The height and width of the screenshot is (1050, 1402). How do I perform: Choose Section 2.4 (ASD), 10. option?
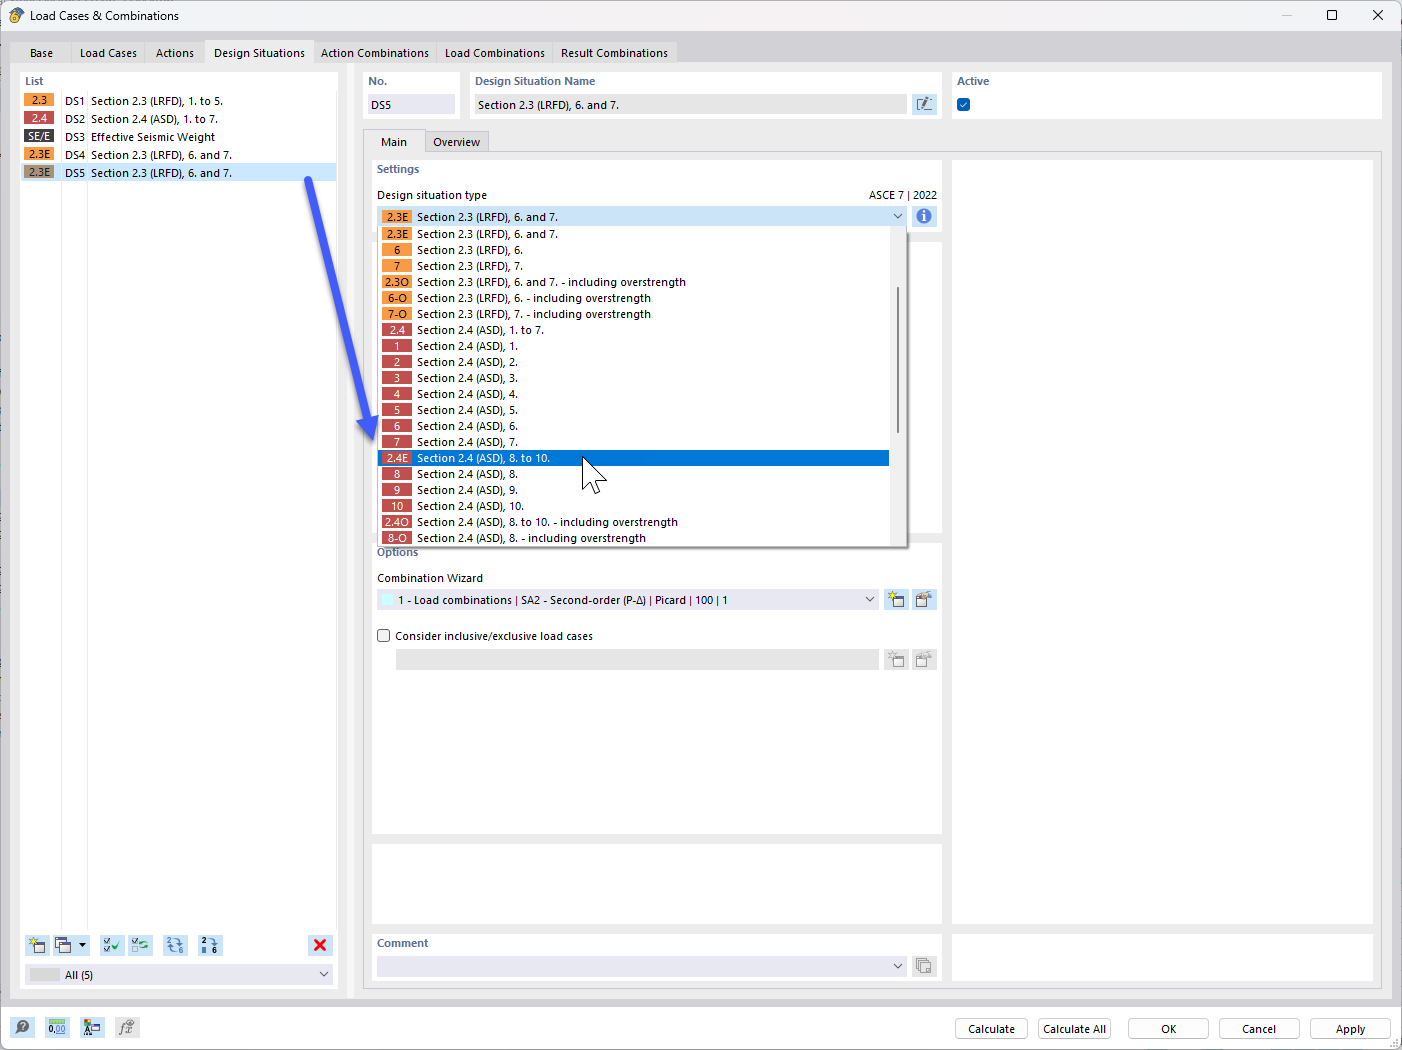click(x=634, y=506)
